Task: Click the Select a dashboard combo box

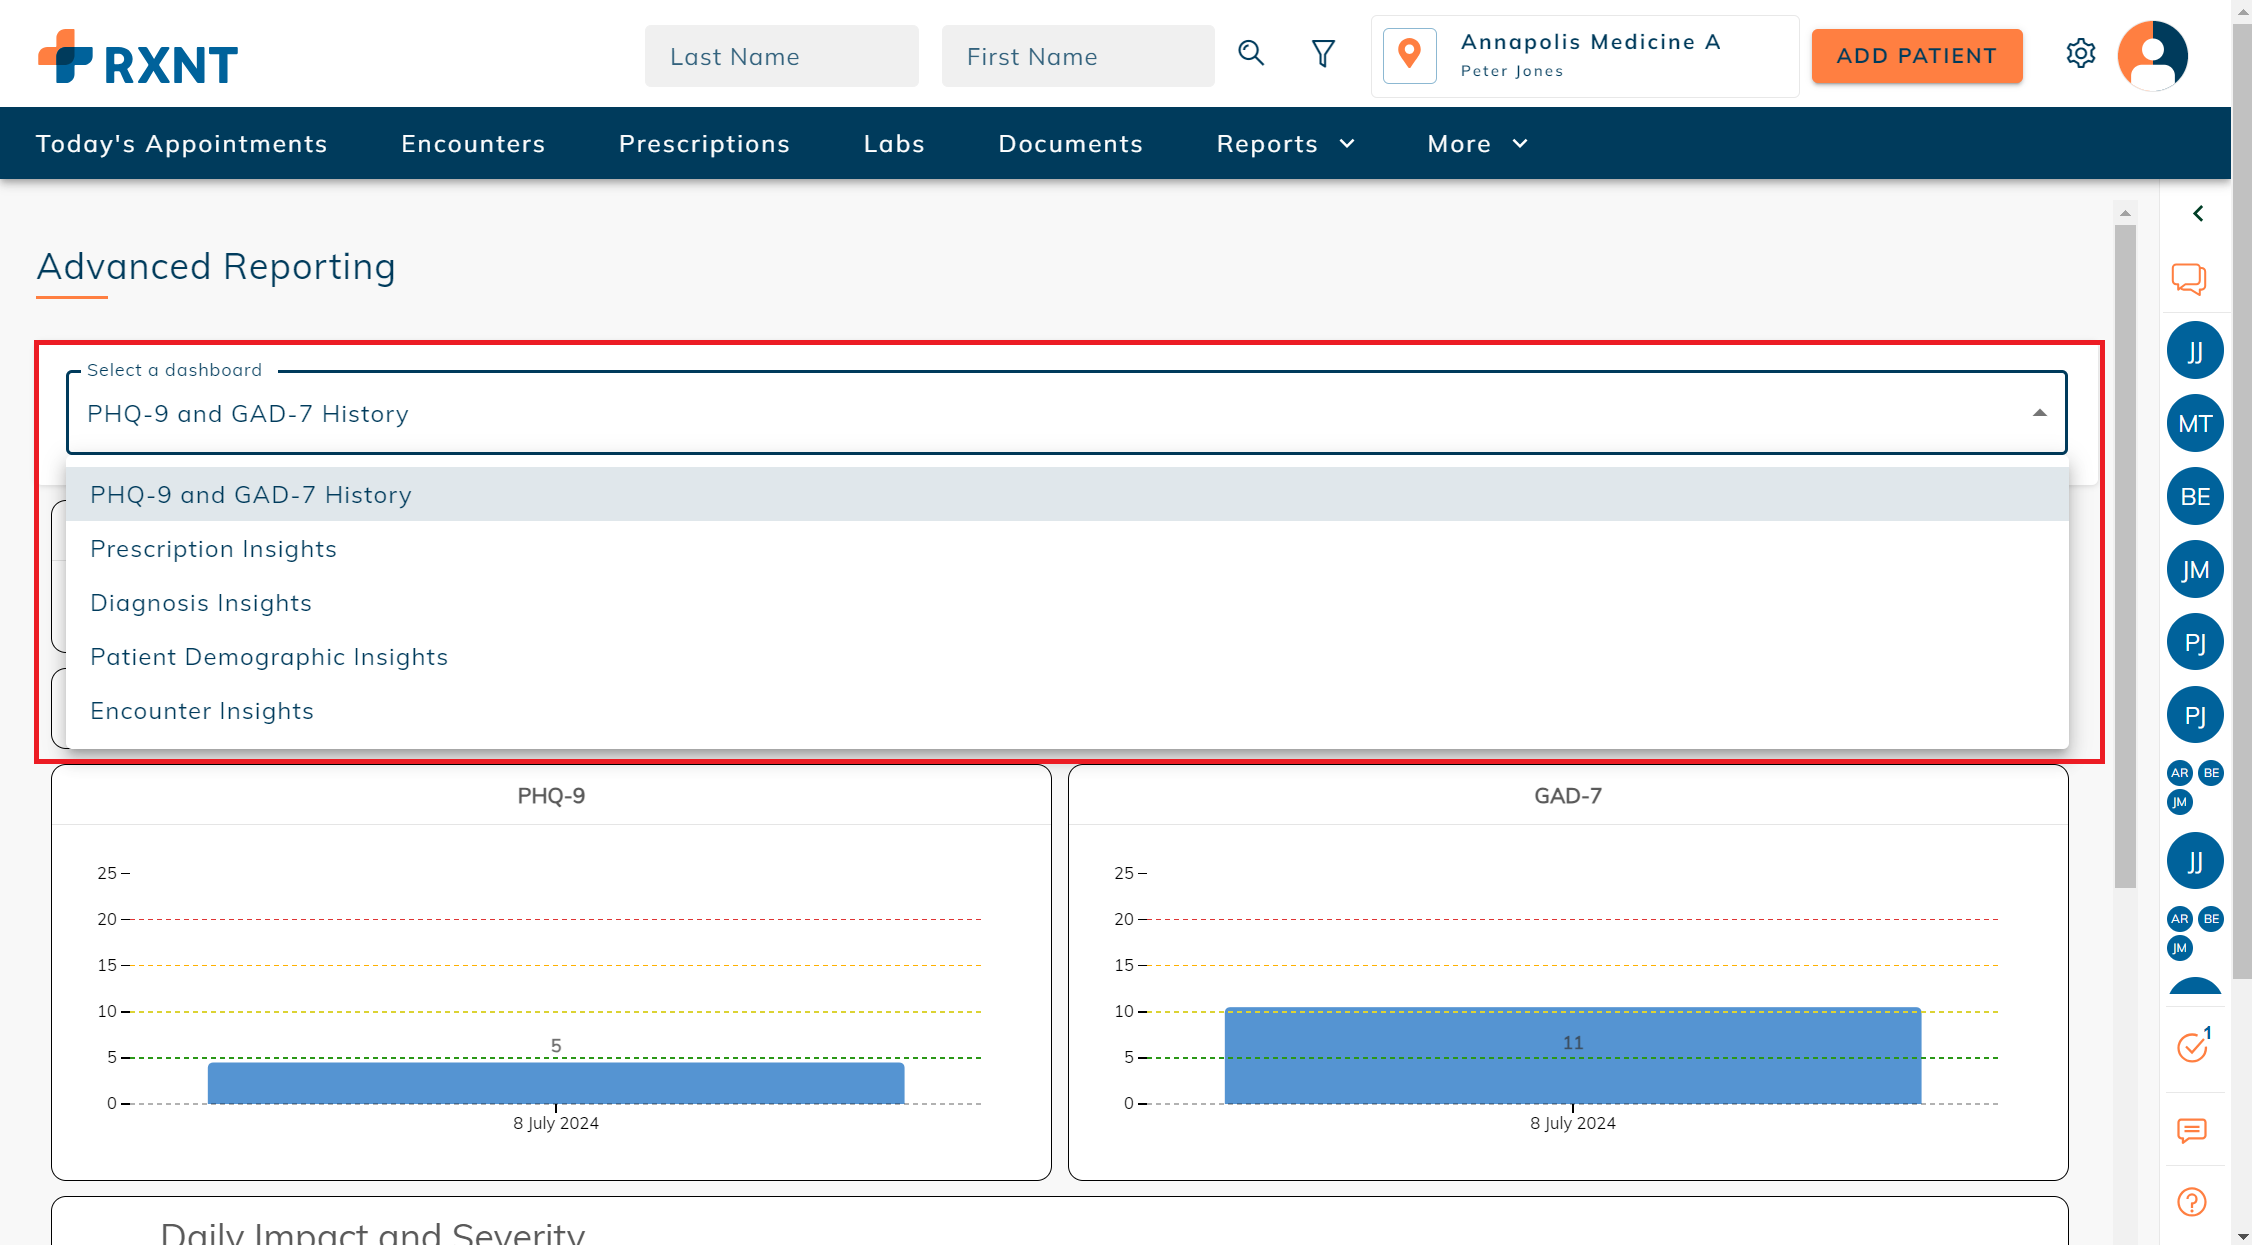Action: [1066, 413]
